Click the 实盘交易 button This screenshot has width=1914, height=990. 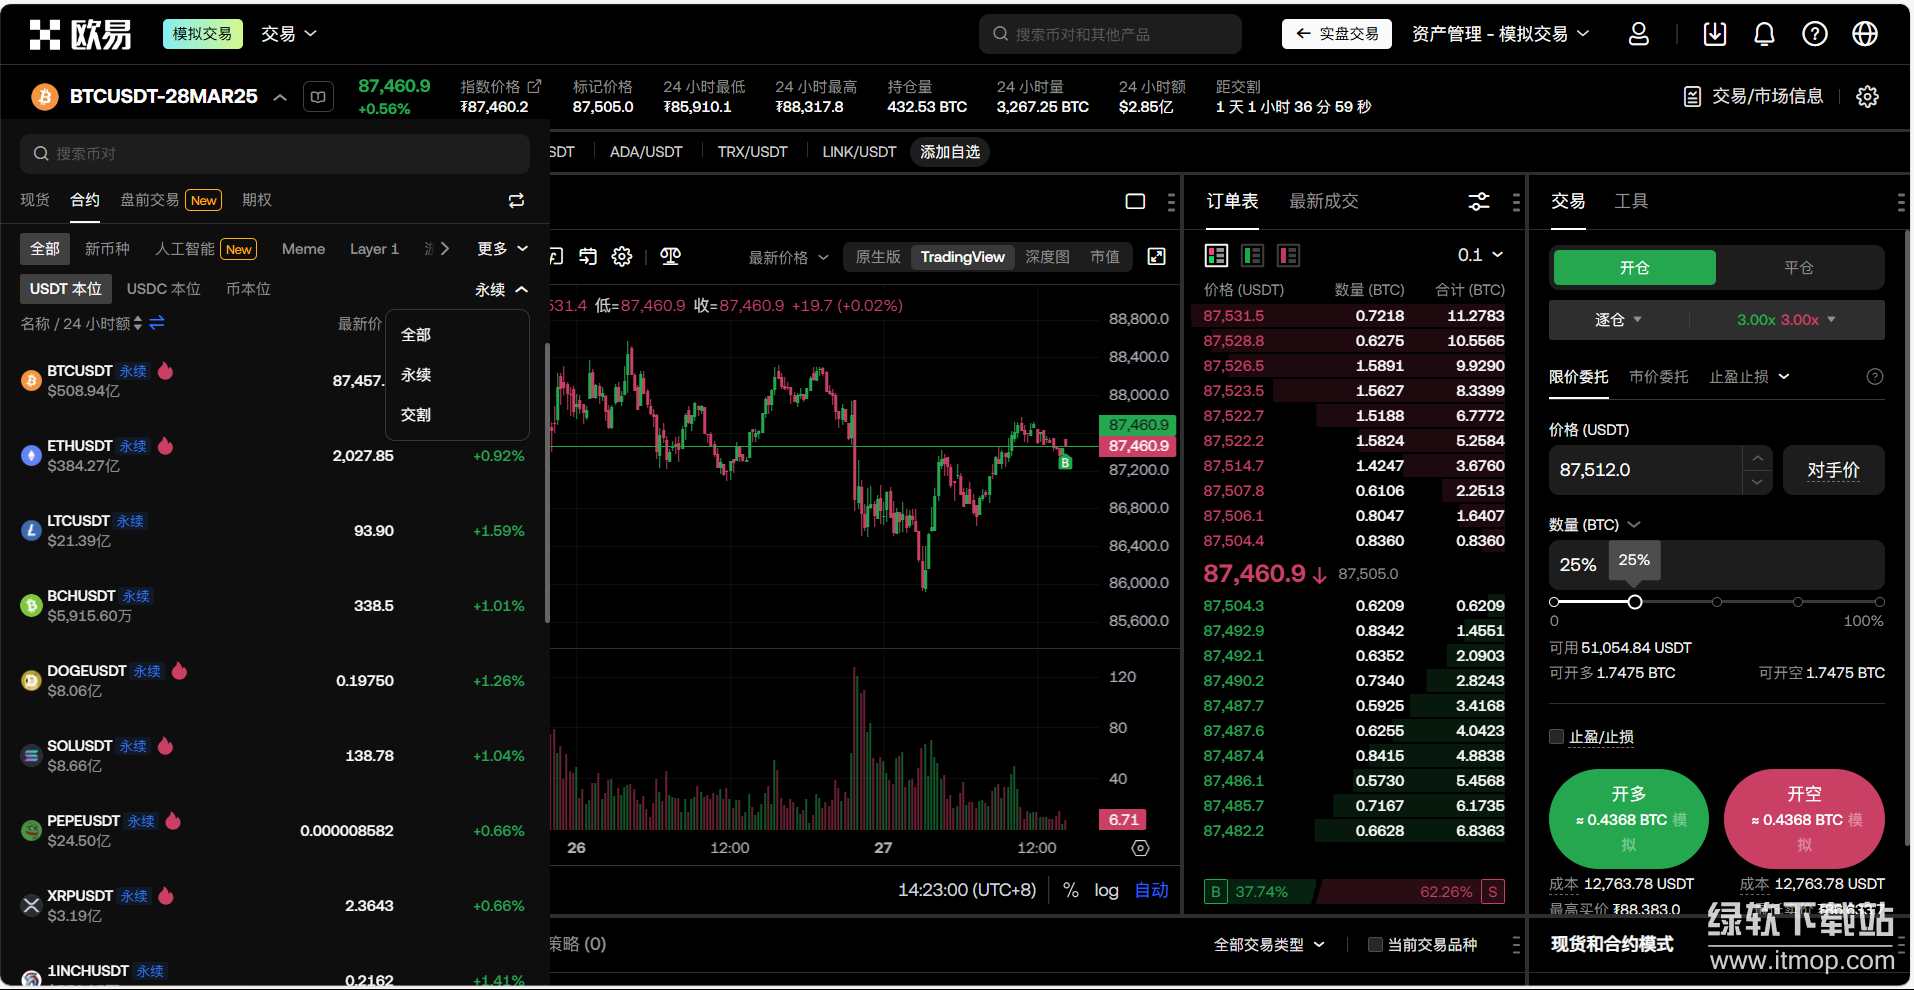[x=1336, y=34]
